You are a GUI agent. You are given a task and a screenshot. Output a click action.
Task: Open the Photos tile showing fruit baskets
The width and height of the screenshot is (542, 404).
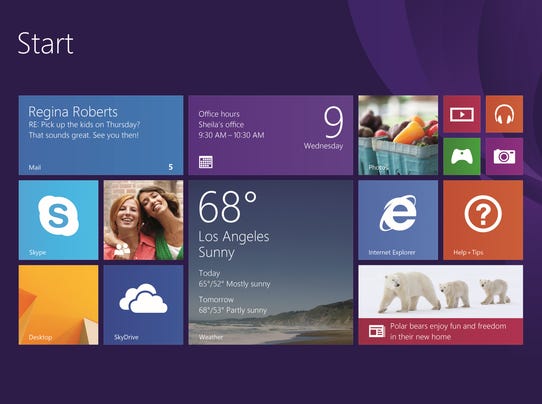pos(398,135)
